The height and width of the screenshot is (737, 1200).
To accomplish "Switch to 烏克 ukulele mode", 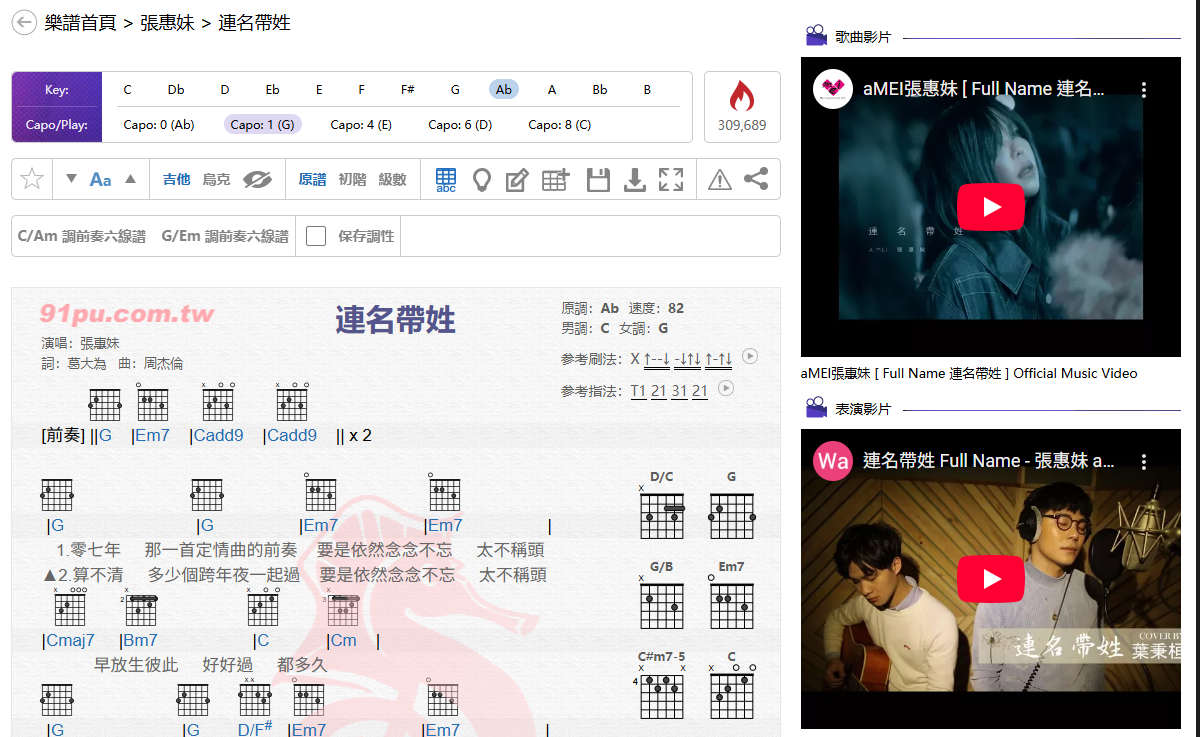I will pos(216,180).
